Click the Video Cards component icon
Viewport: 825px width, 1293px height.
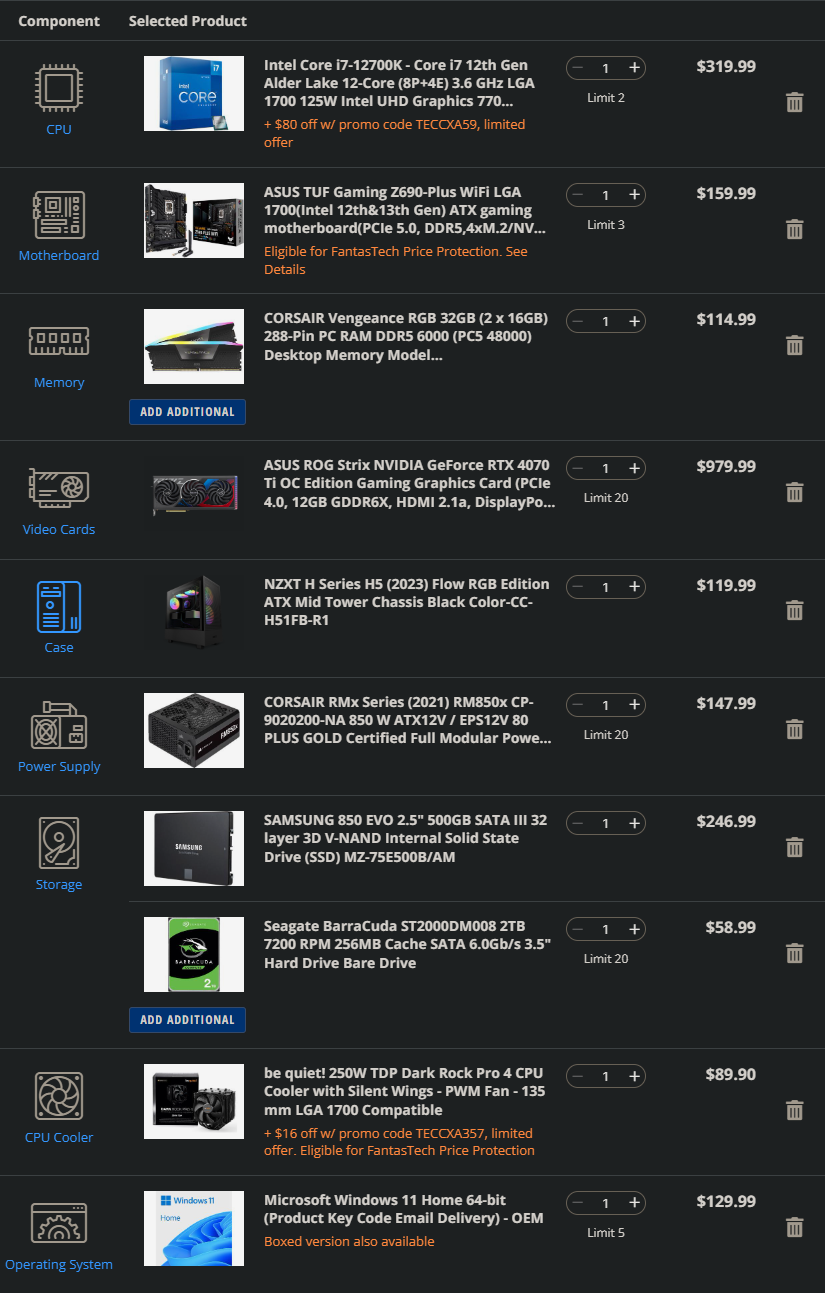pyautogui.click(x=59, y=487)
